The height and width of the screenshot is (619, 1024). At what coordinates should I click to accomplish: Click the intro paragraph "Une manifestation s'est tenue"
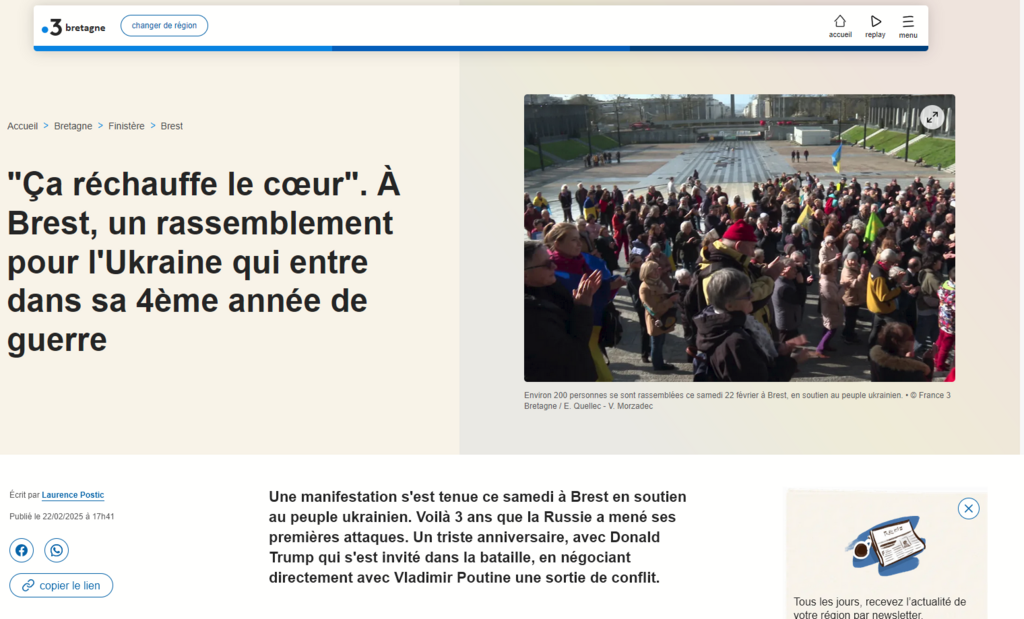[477, 537]
